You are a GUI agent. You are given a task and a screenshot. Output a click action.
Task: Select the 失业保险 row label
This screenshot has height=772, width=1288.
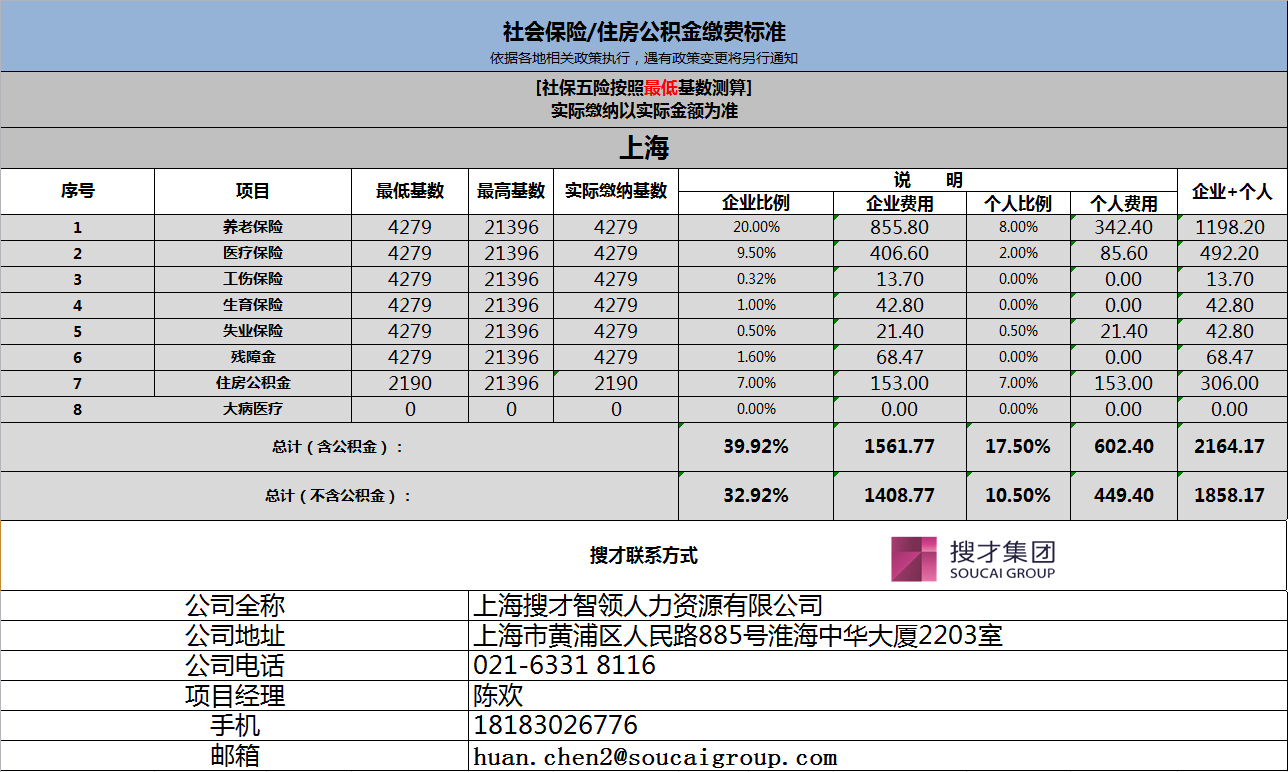[x=252, y=331]
